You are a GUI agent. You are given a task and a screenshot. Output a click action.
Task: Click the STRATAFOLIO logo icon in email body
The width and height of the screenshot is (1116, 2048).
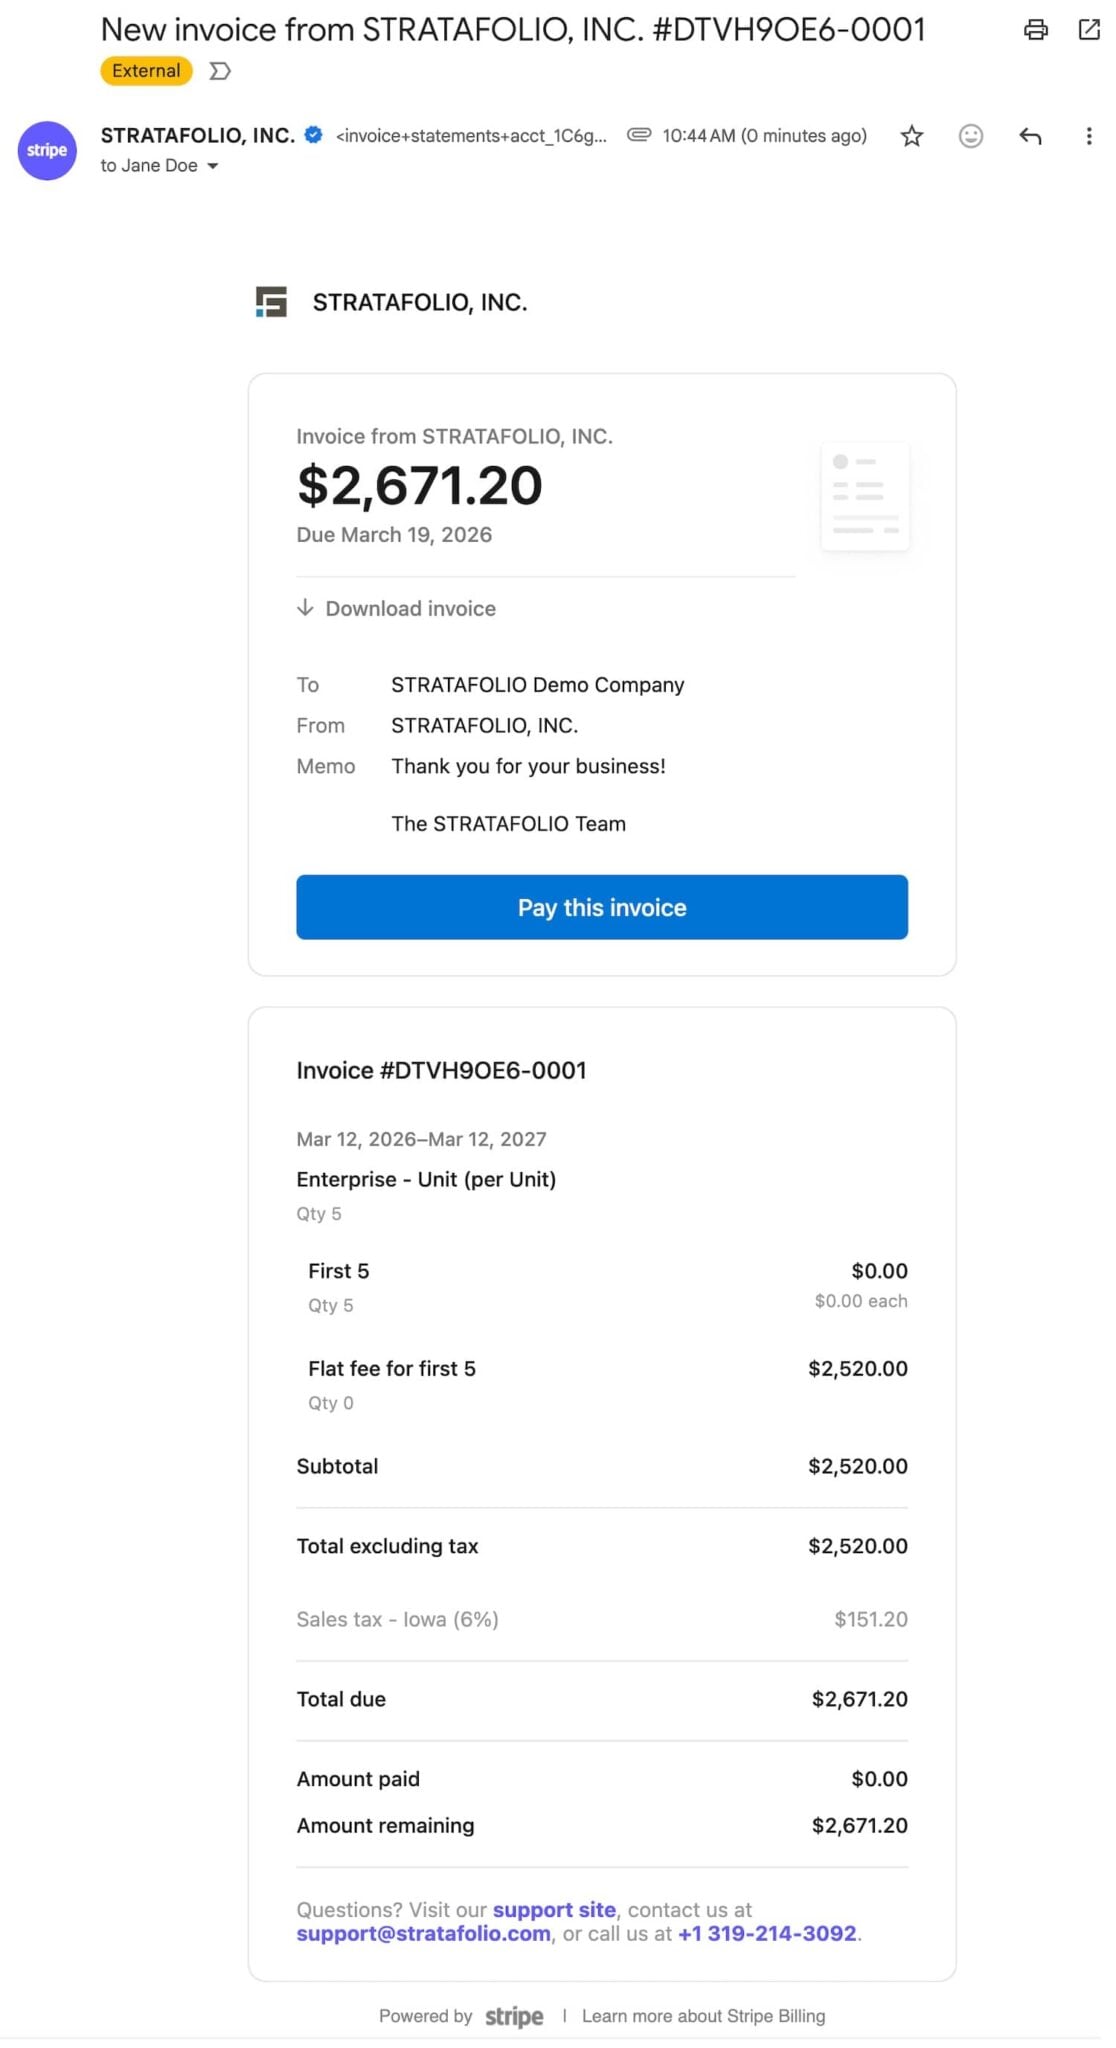coord(271,302)
